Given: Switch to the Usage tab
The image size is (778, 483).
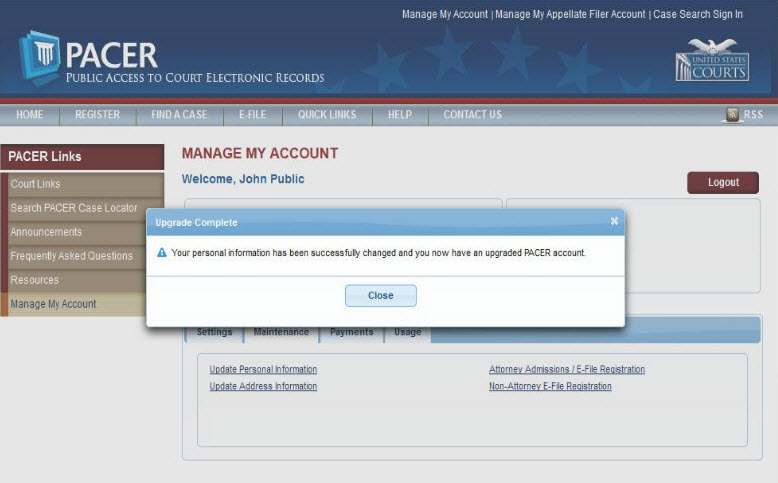Looking at the screenshot, I should [408, 332].
